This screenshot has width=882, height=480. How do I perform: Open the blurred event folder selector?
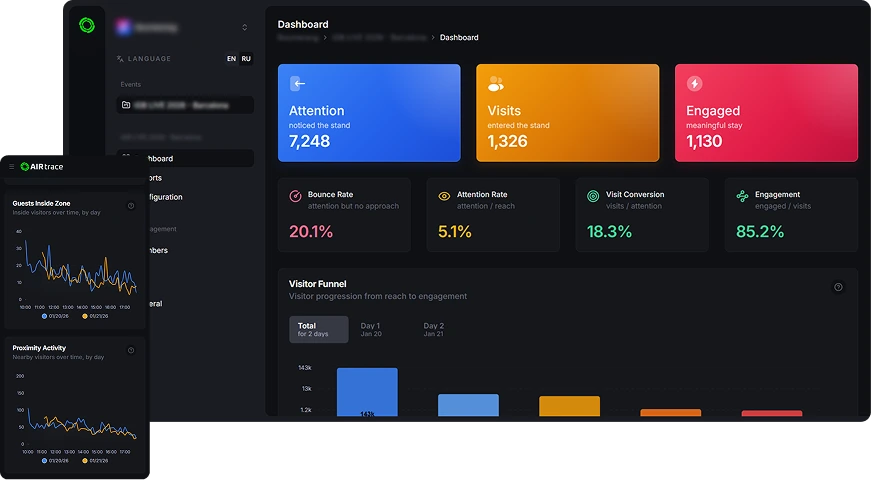click(184, 105)
